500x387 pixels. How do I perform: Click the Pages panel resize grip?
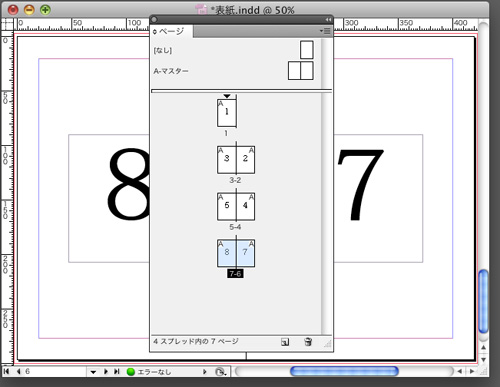click(328, 344)
